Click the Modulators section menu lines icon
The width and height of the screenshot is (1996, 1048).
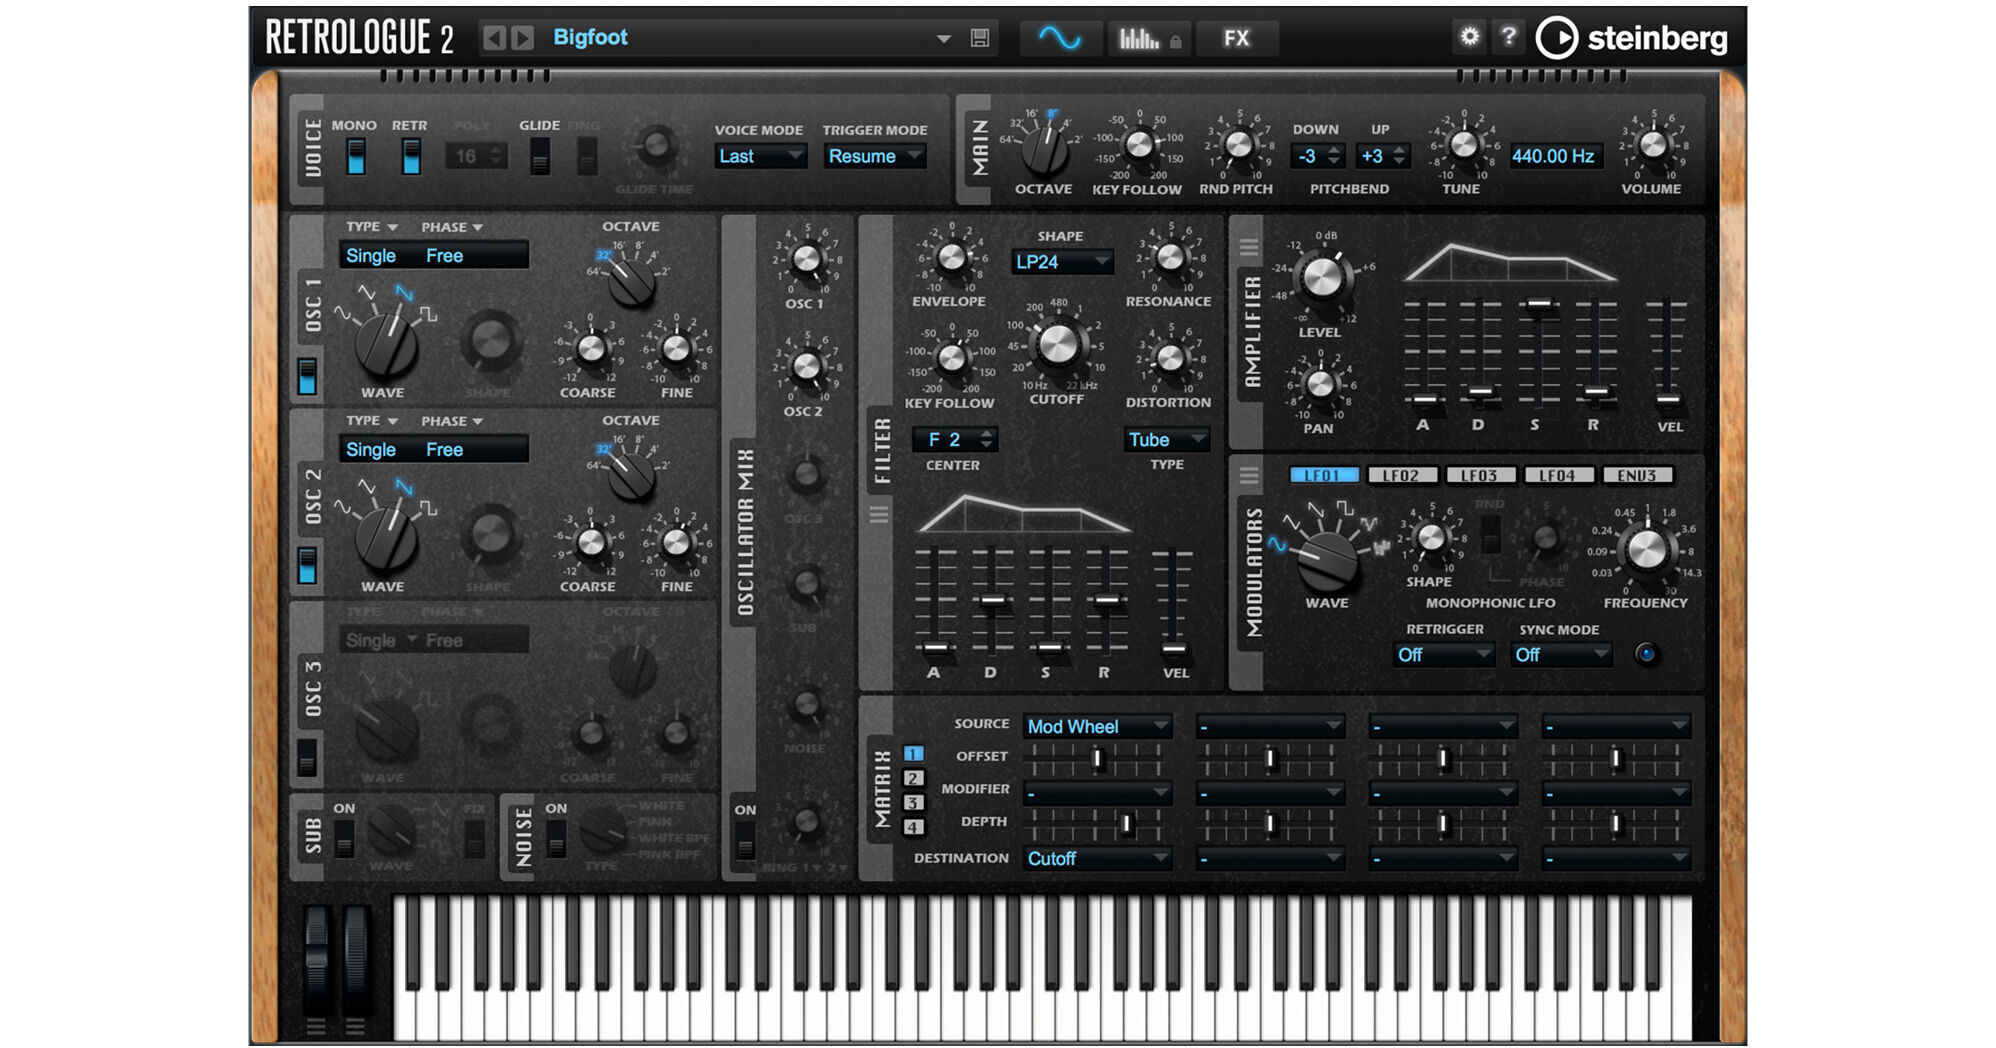tap(1249, 476)
